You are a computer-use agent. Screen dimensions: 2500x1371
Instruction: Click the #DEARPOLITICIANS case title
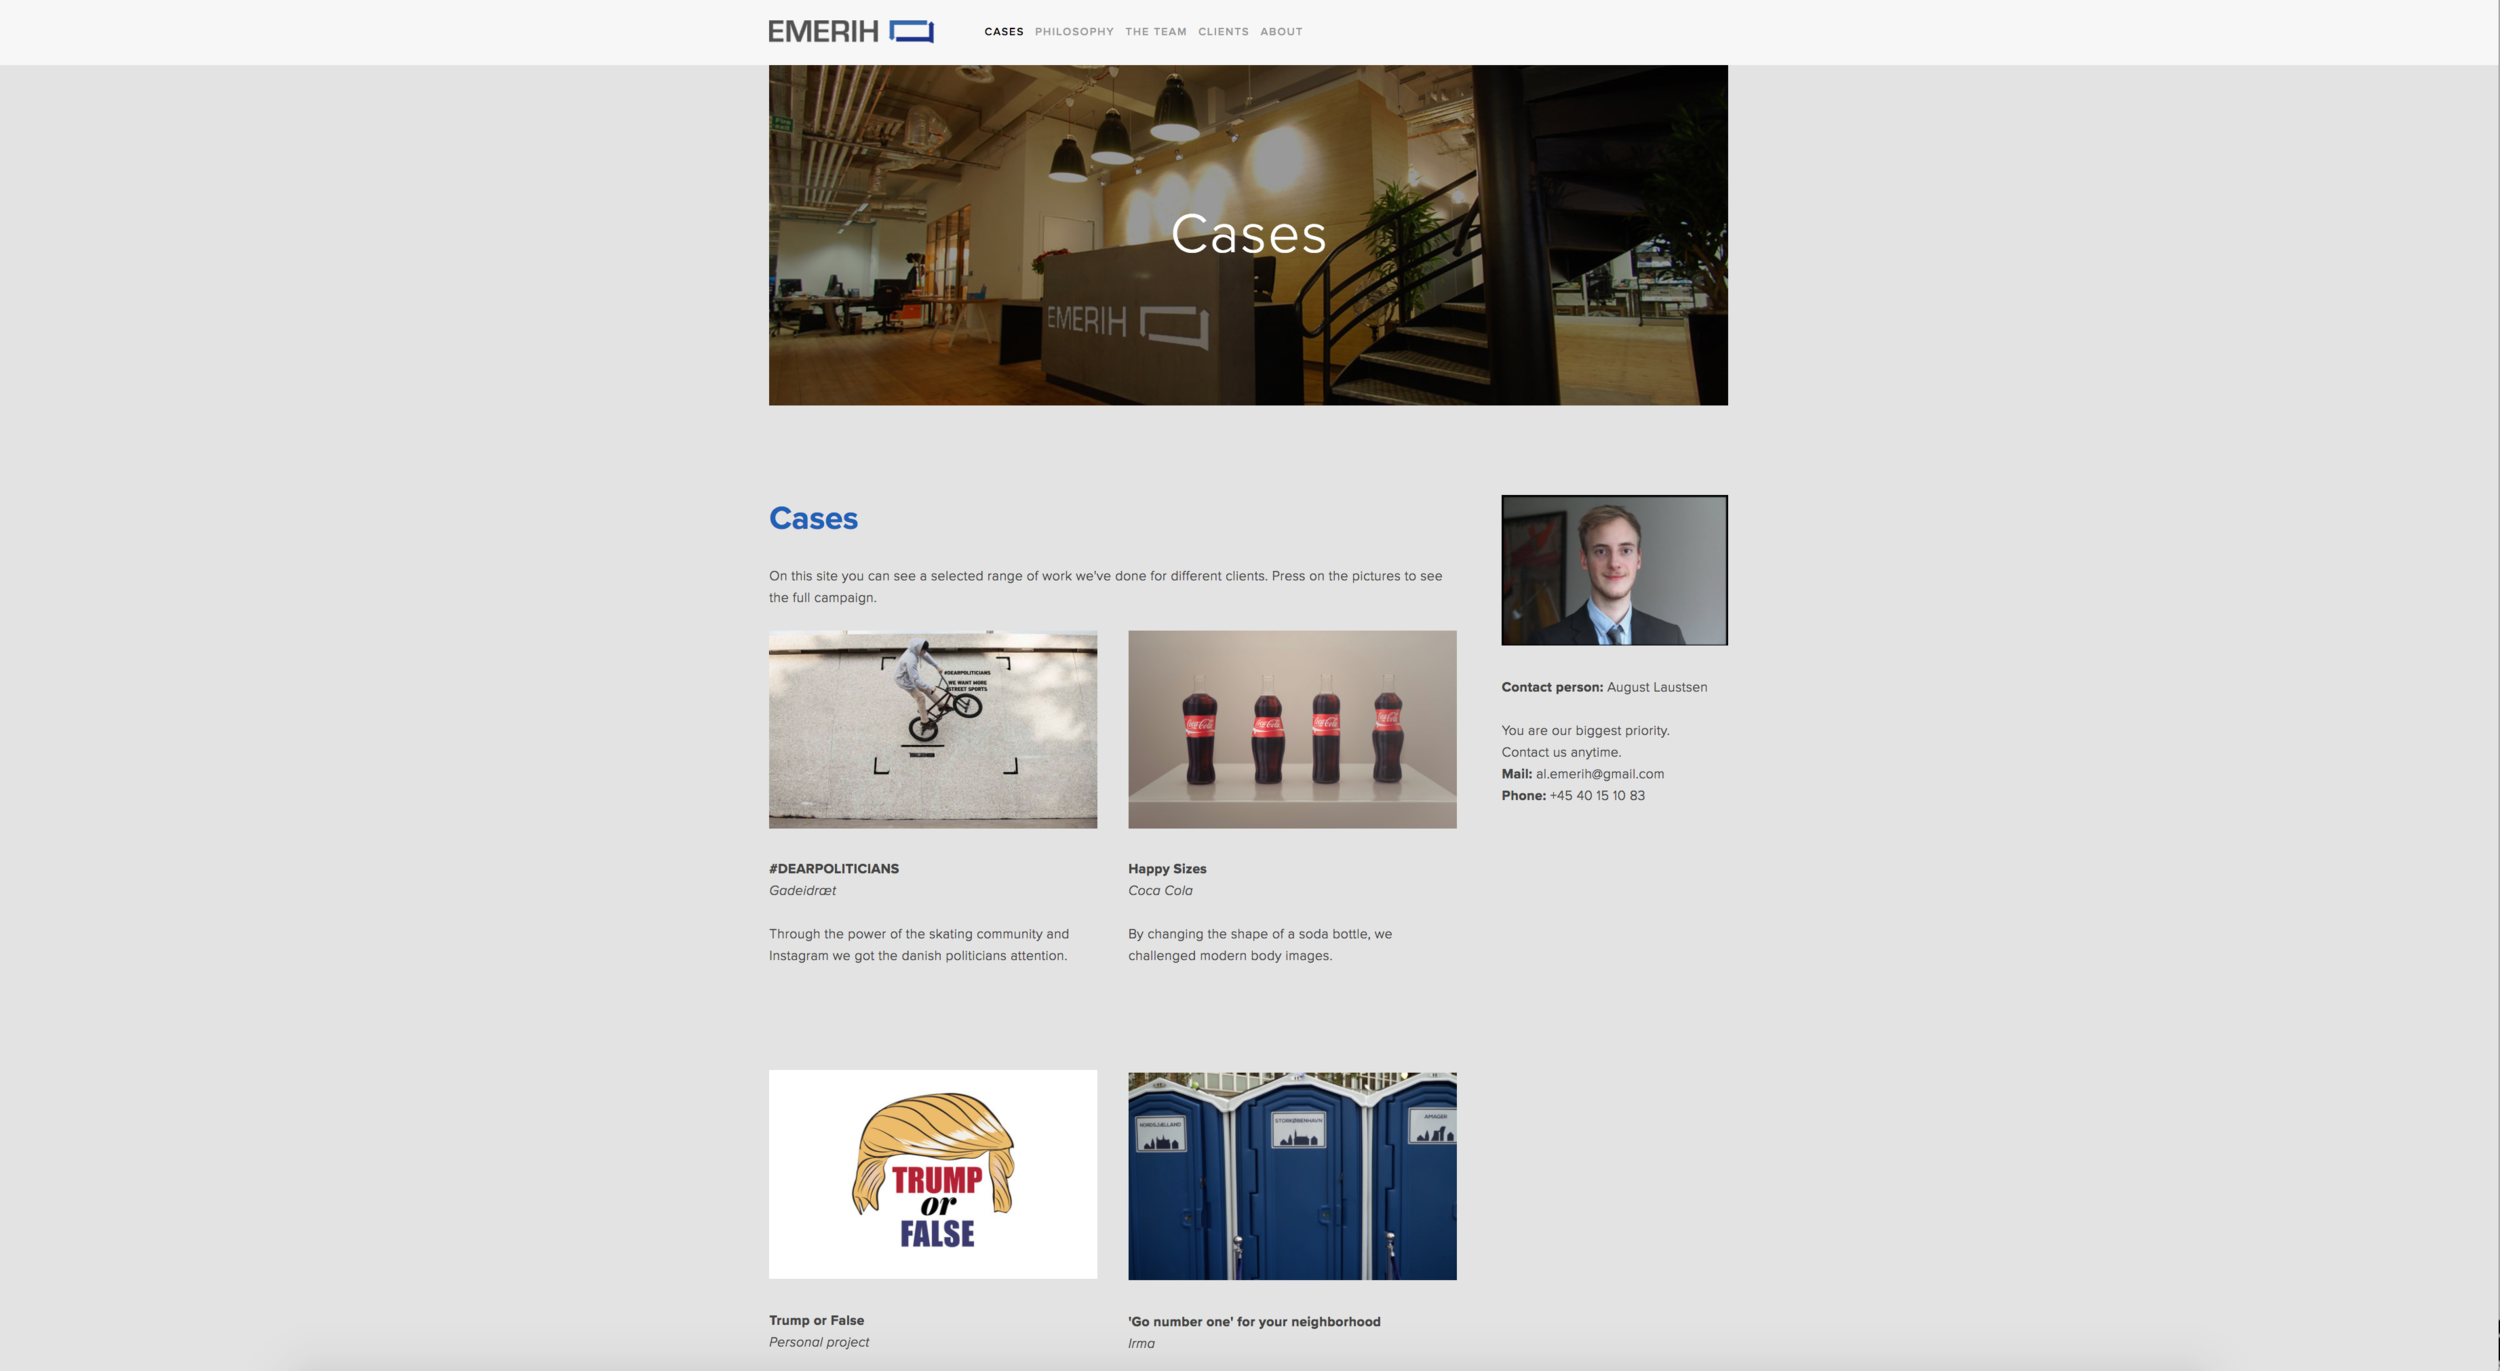833,868
